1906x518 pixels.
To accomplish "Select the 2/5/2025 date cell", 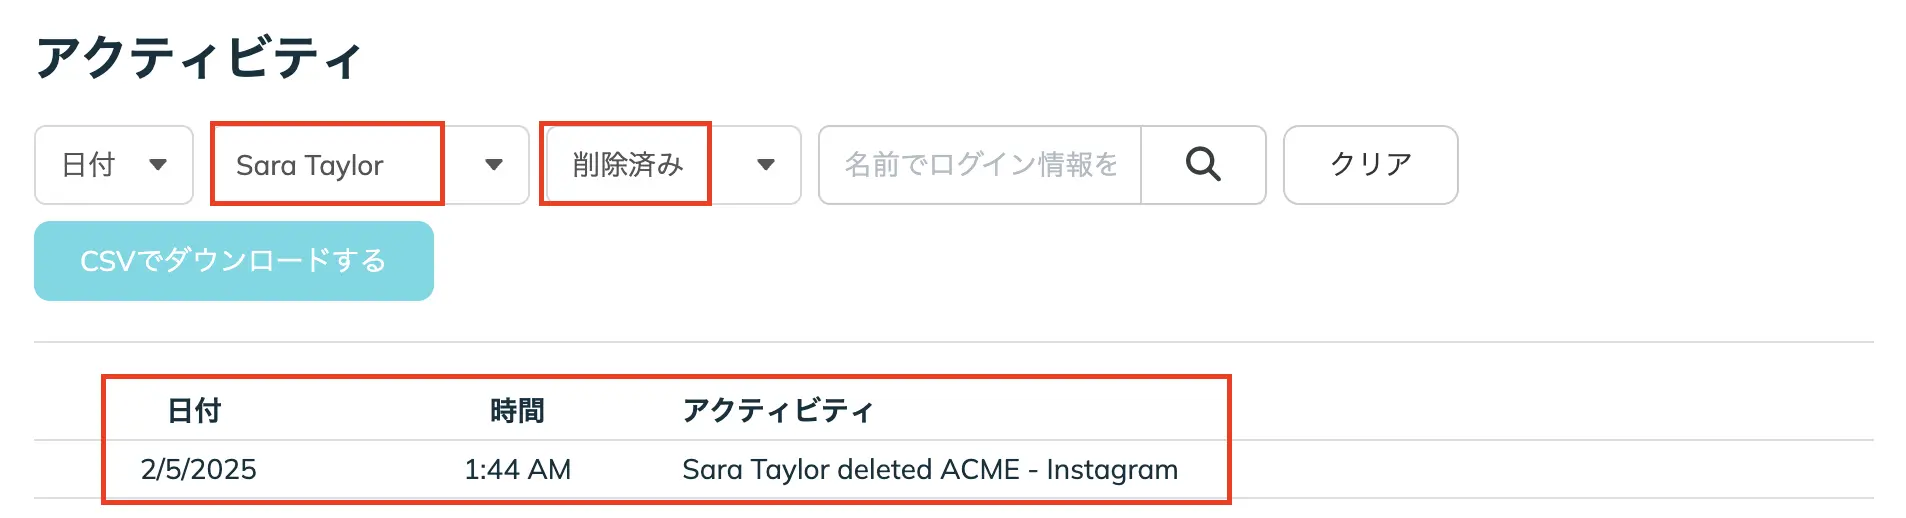I will tap(198, 470).
